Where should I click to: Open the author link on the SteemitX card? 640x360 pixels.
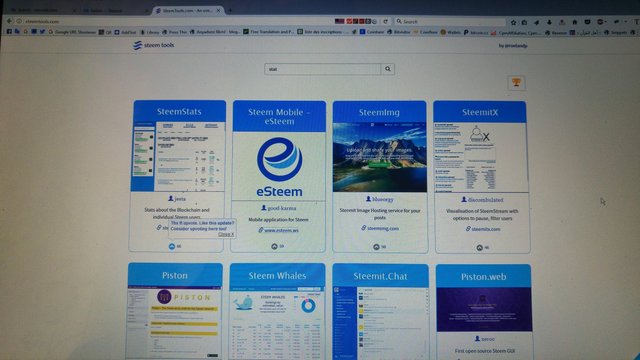(482, 200)
